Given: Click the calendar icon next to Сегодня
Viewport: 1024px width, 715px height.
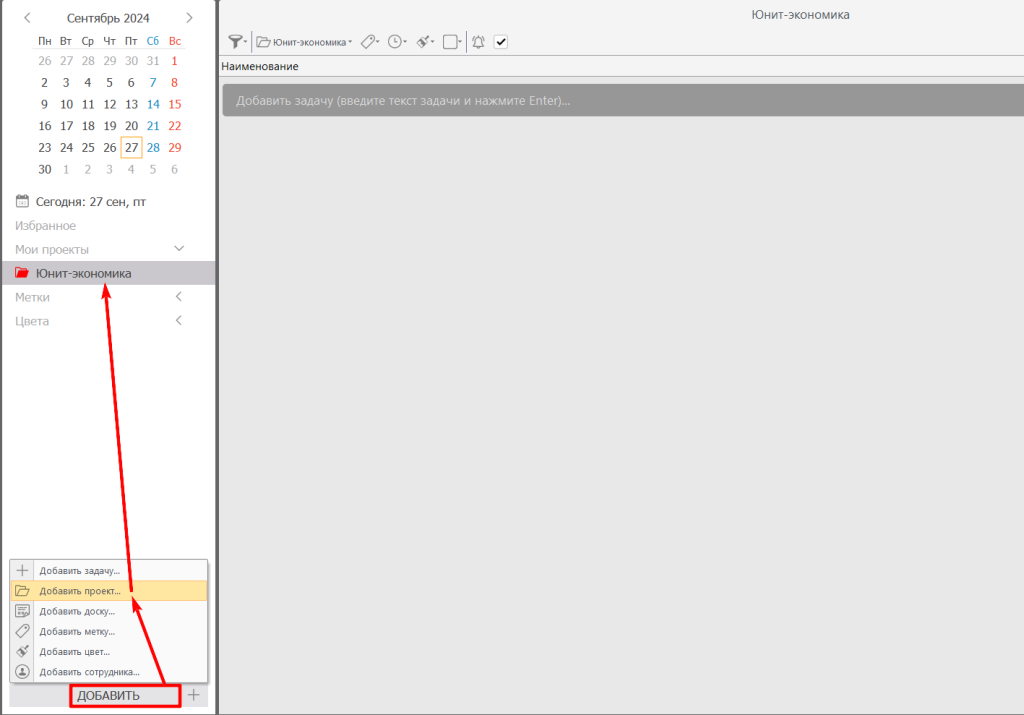Looking at the screenshot, I should tap(22, 201).
